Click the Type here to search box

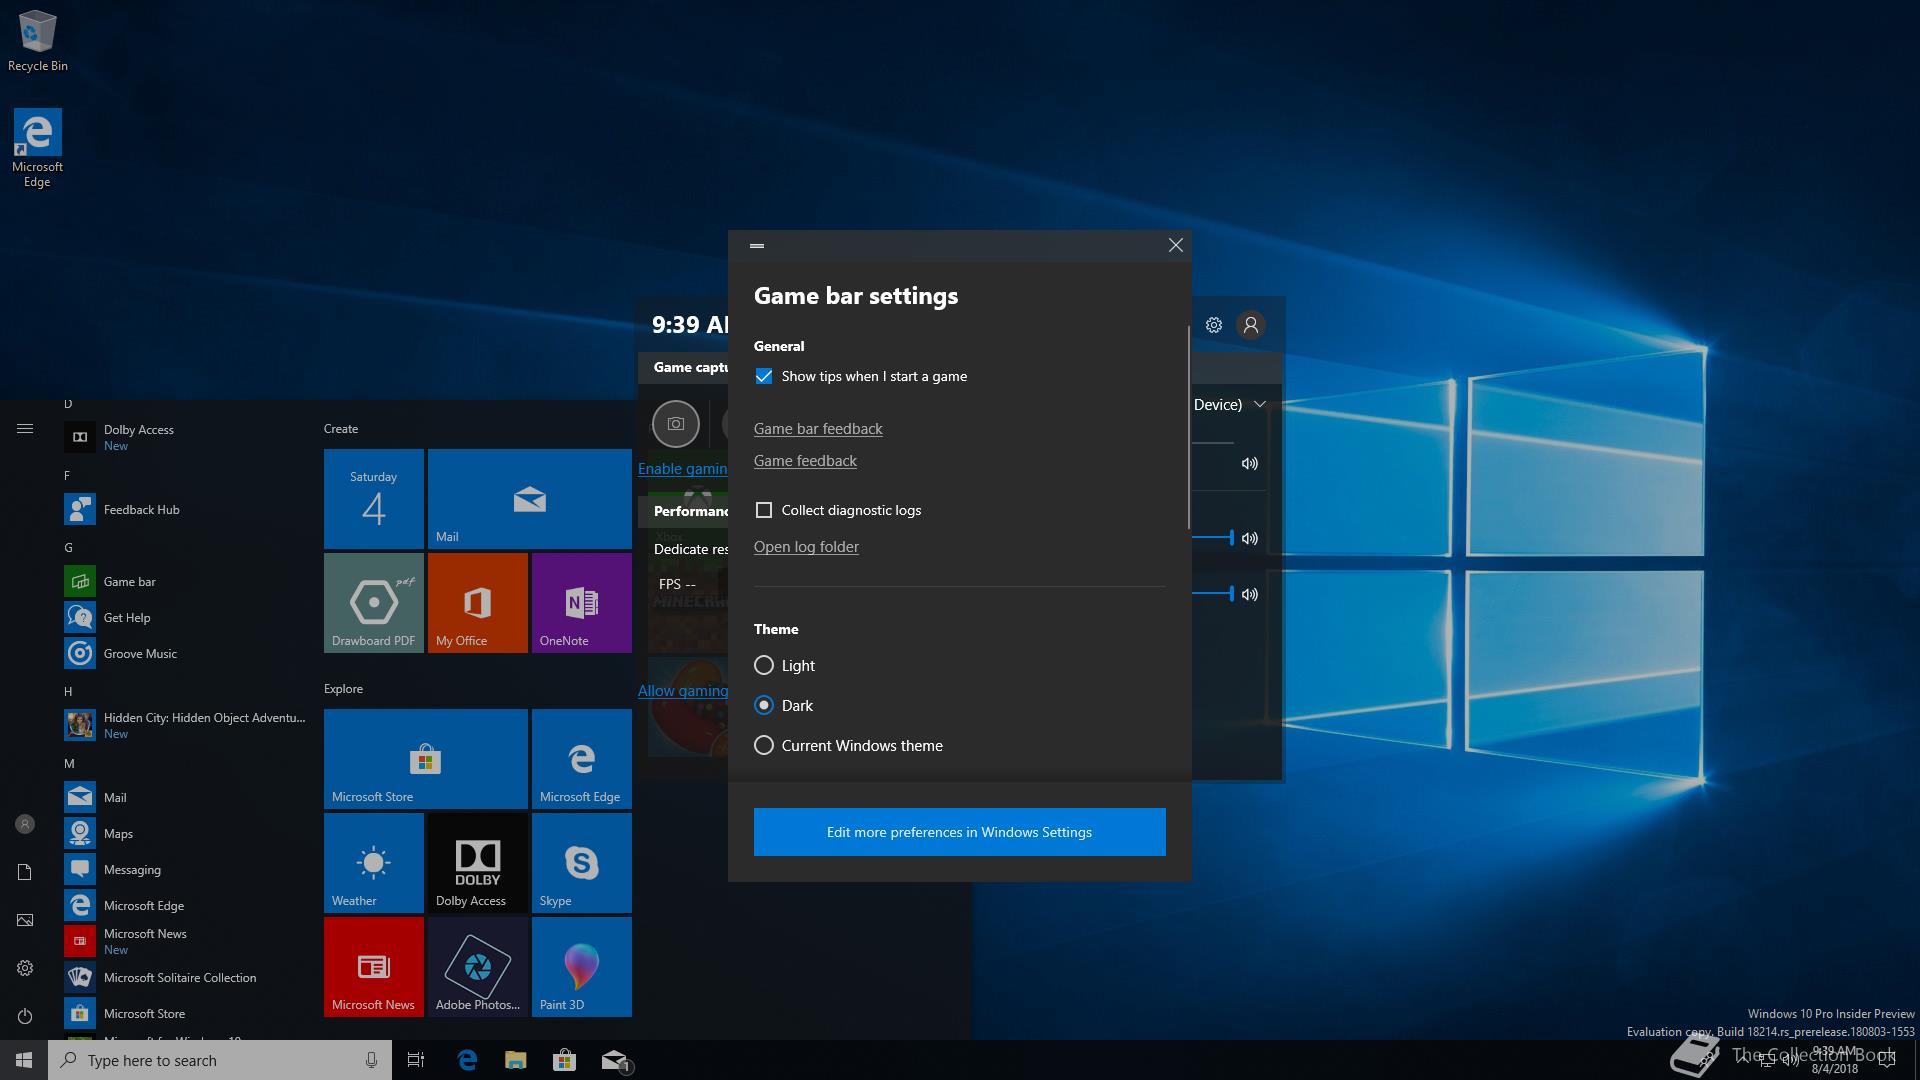[220, 1060]
